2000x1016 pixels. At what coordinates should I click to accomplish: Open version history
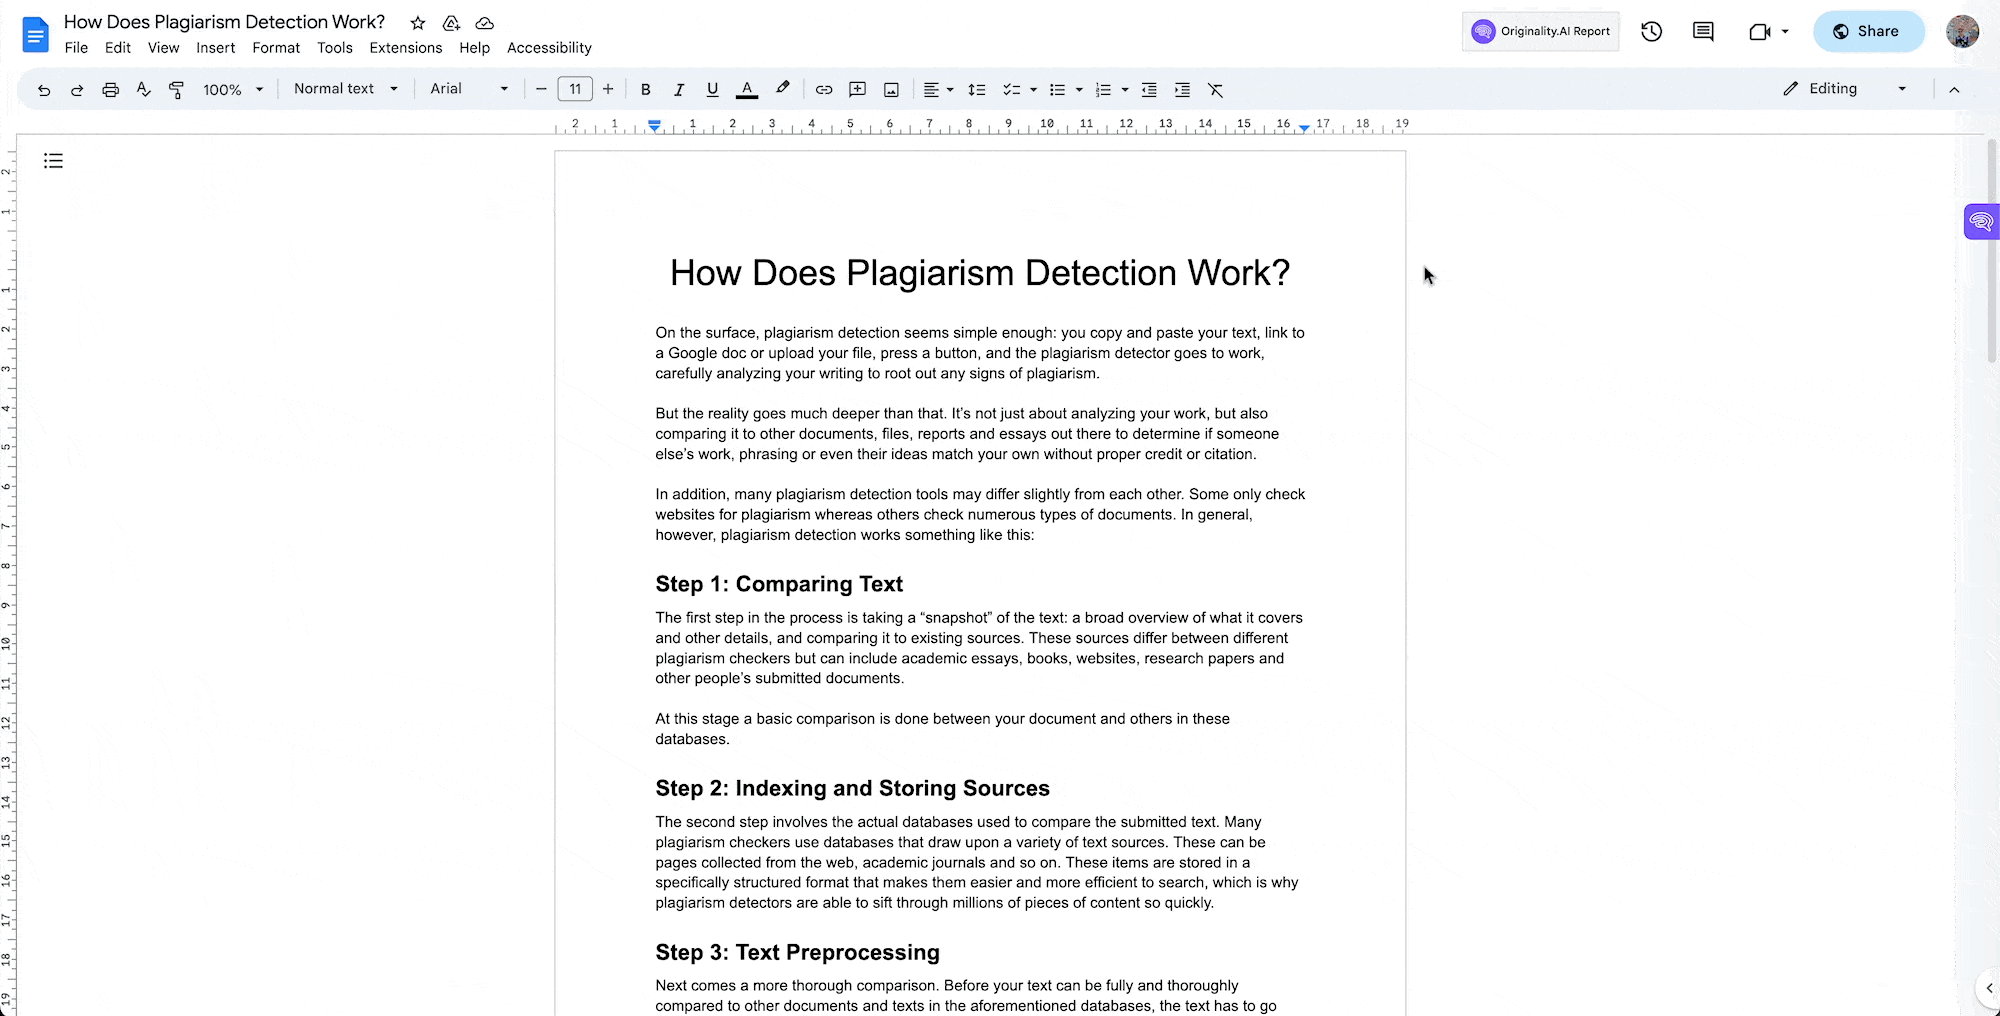pos(1651,31)
